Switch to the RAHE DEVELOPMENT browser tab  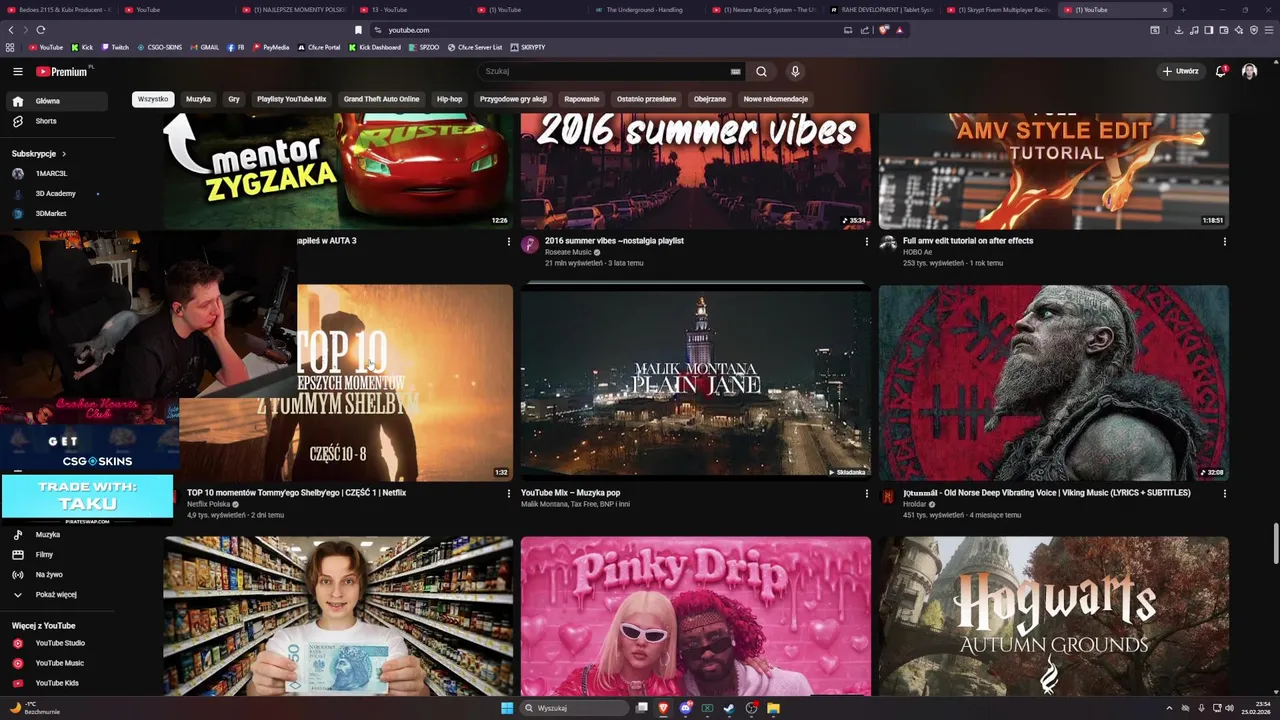(882, 10)
